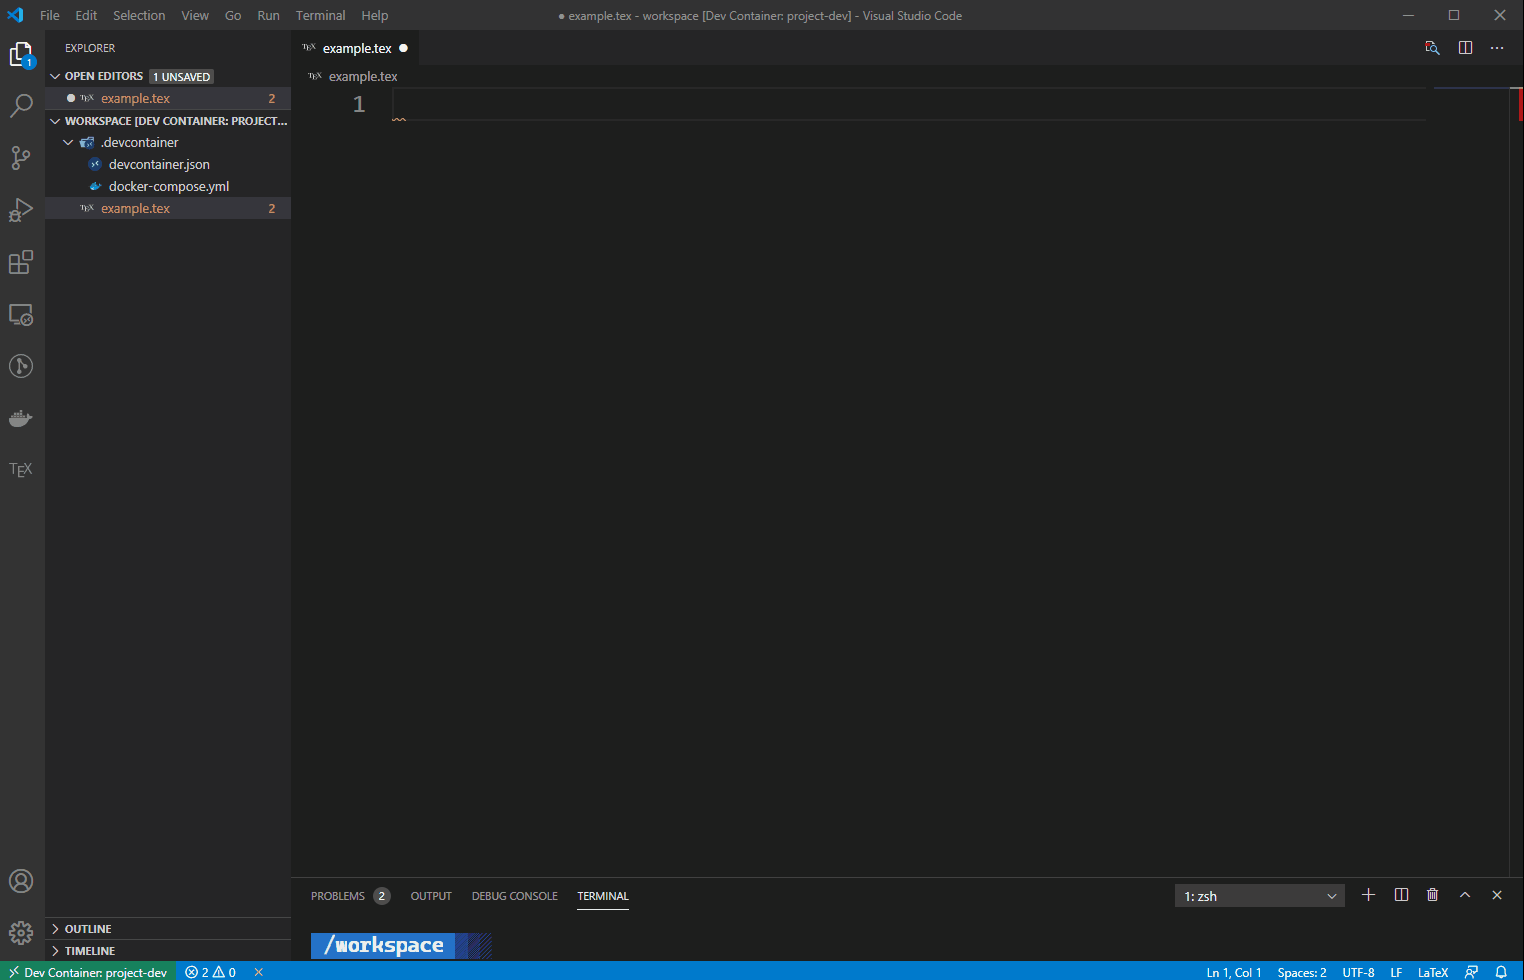This screenshot has width=1524, height=980.
Task: Split the terminal panel
Action: [1401, 895]
